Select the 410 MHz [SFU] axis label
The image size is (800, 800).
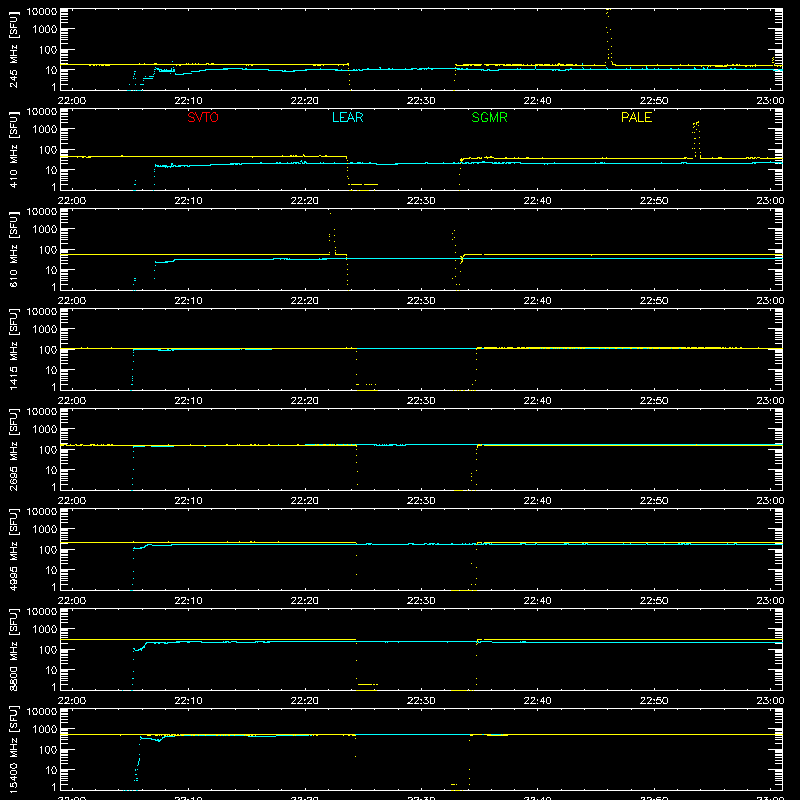click(13, 149)
